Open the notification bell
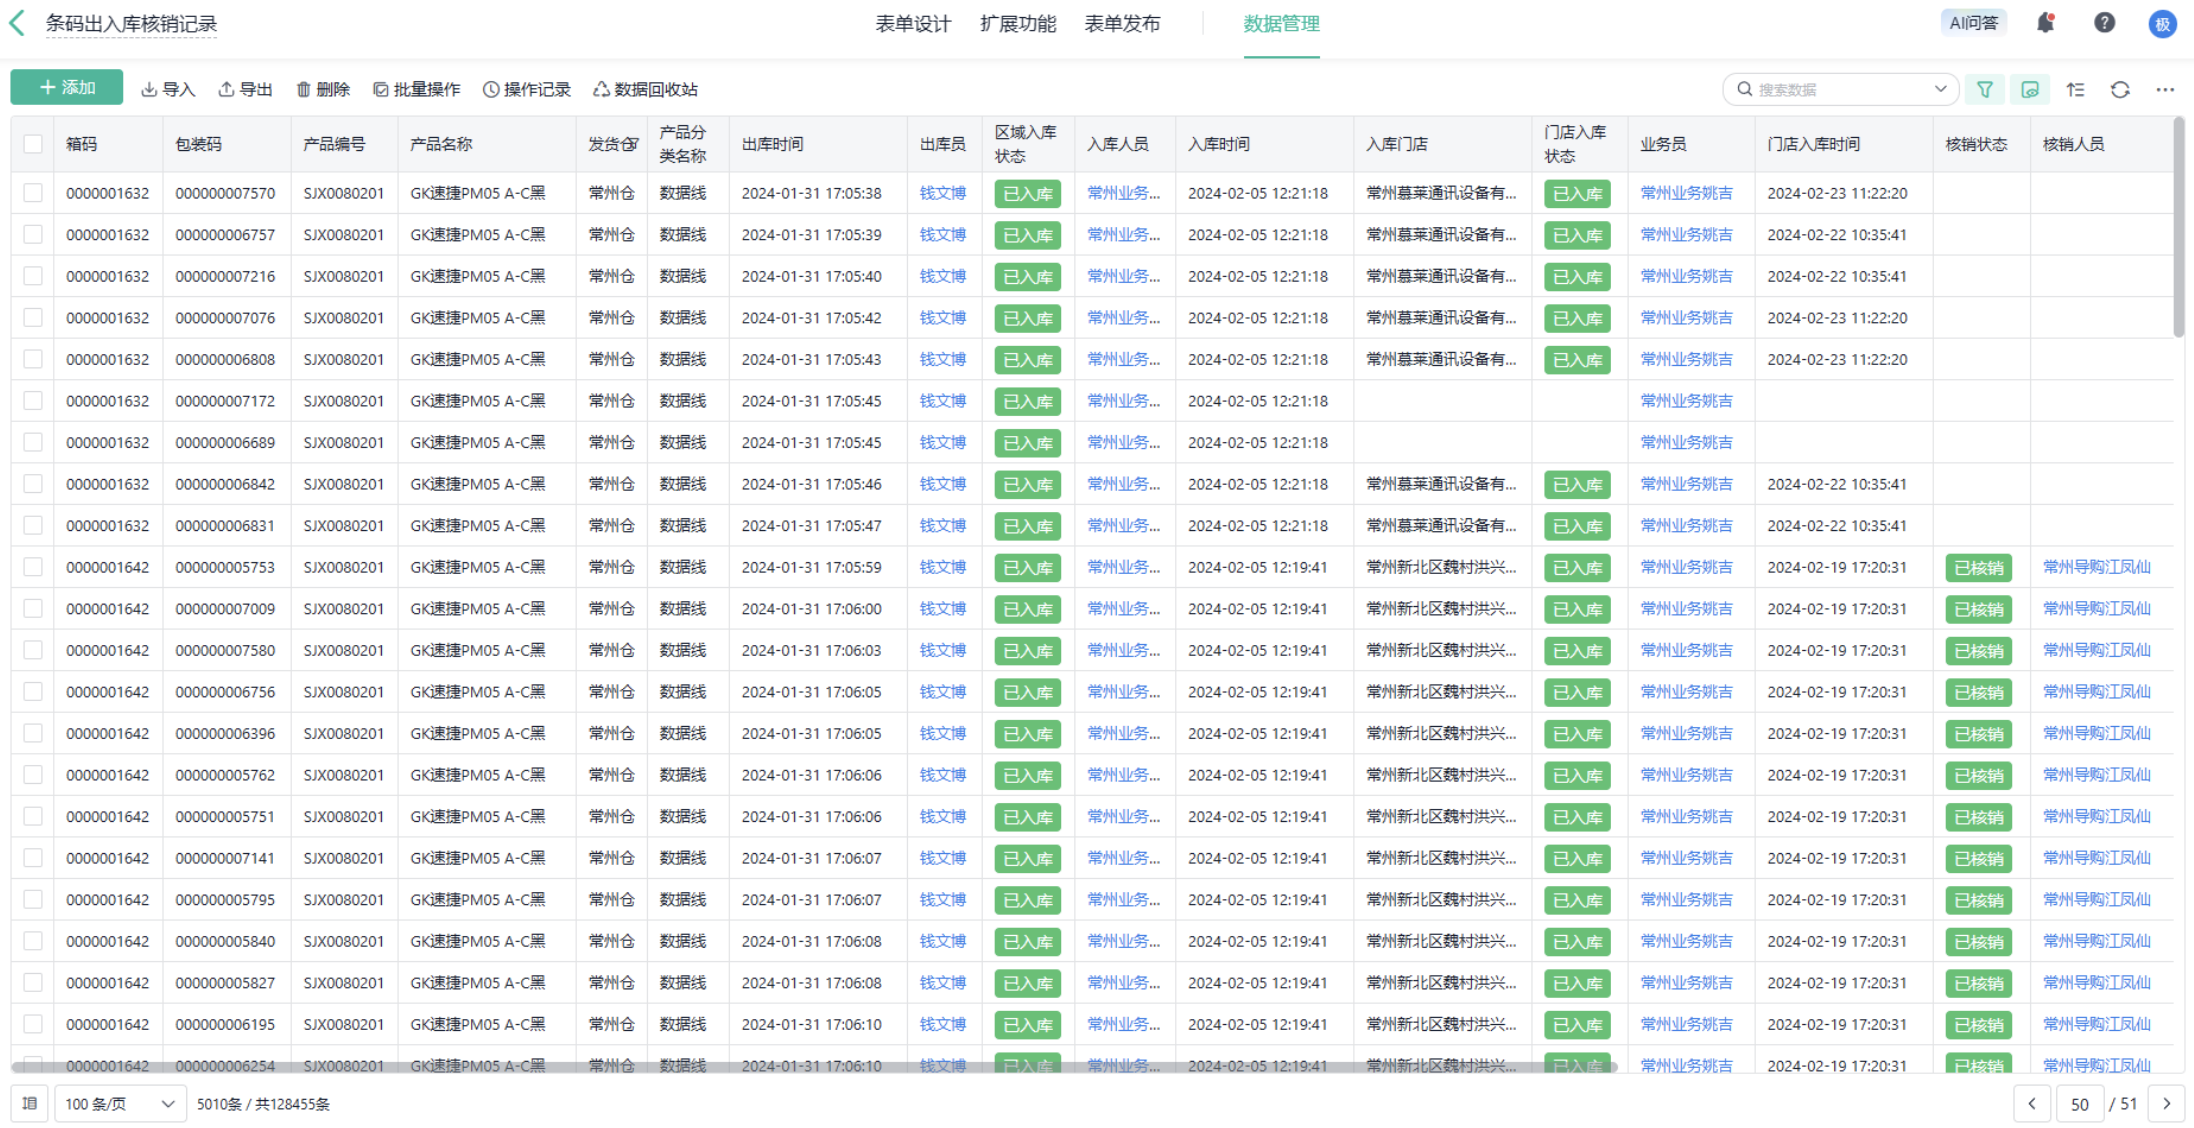Screen dimensions: 2194x1128 tap(2045, 23)
